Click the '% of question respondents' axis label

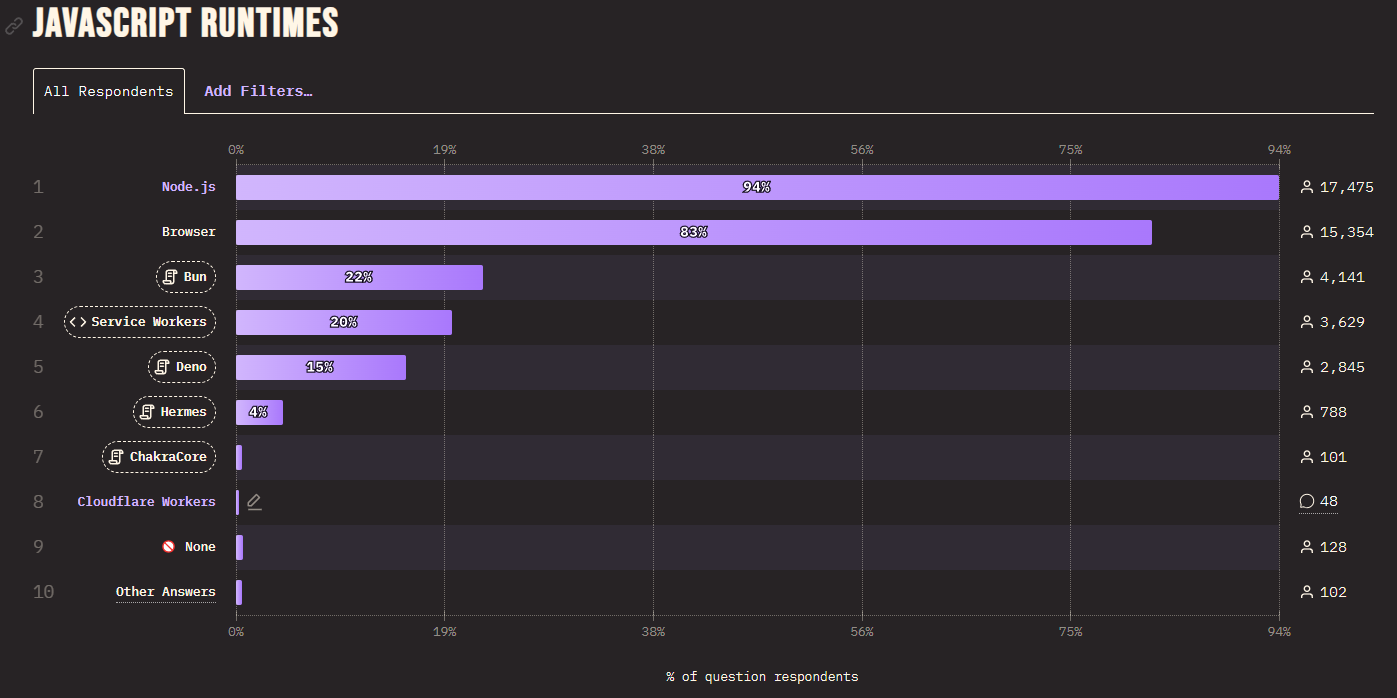pyautogui.click(x=762, y=677)
